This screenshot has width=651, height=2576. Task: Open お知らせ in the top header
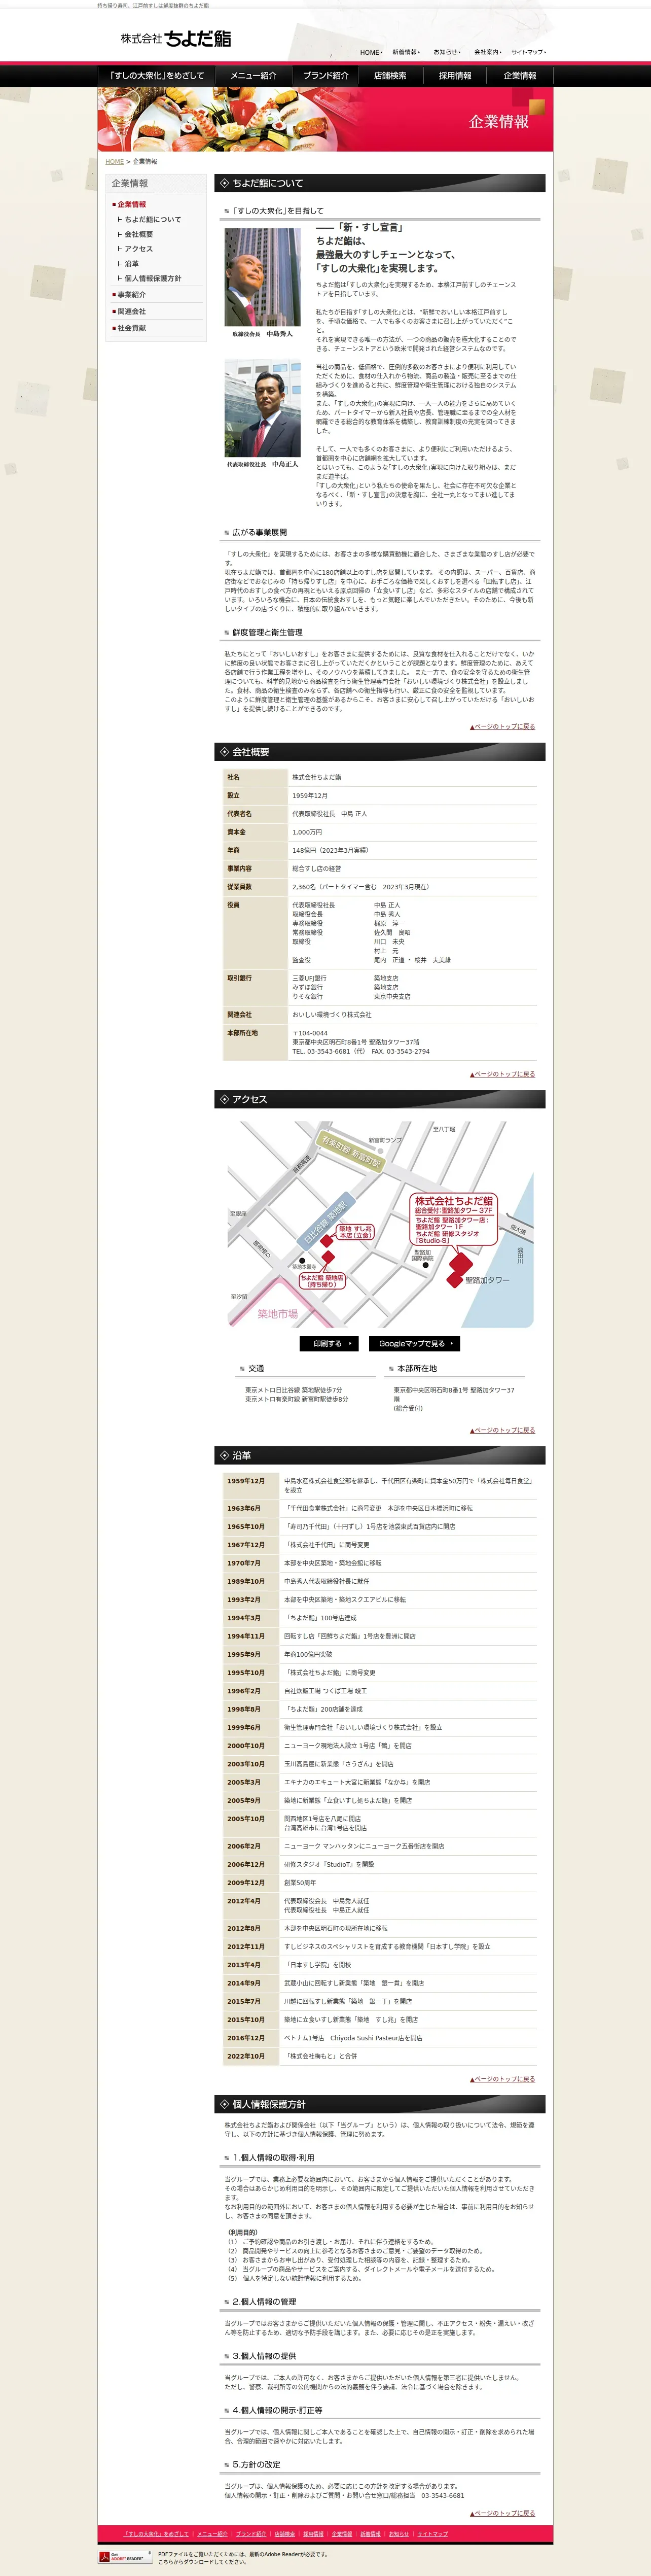tap(446, 52)
